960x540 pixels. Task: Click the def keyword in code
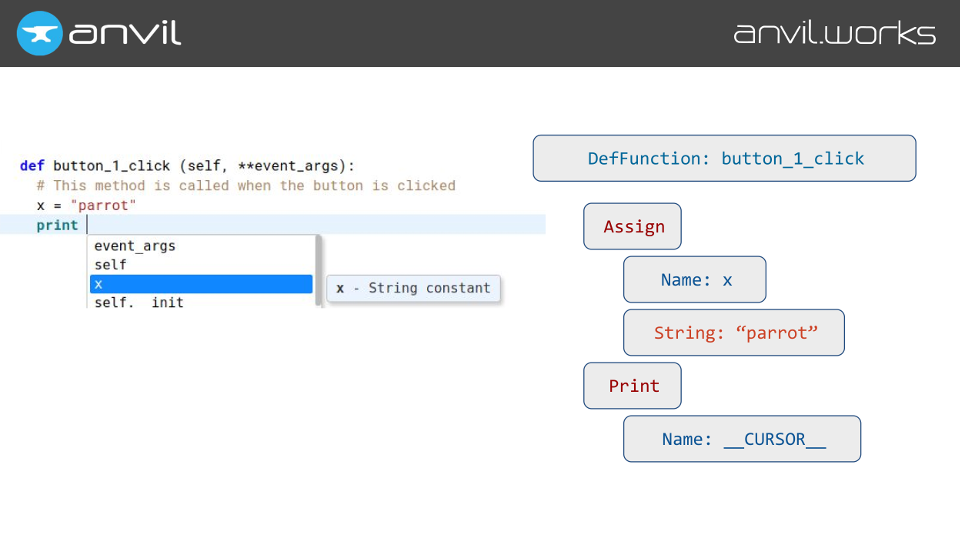coord(31,165)
